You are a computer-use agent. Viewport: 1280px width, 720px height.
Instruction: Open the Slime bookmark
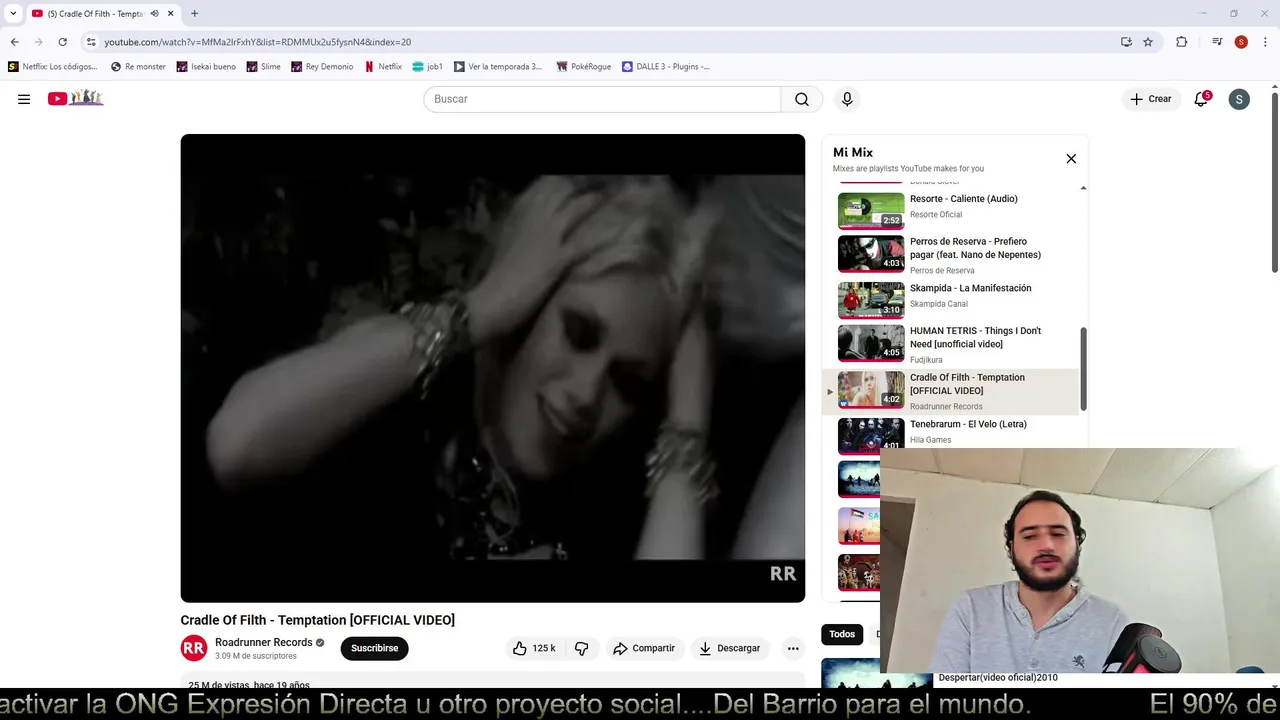click(264, 67)
